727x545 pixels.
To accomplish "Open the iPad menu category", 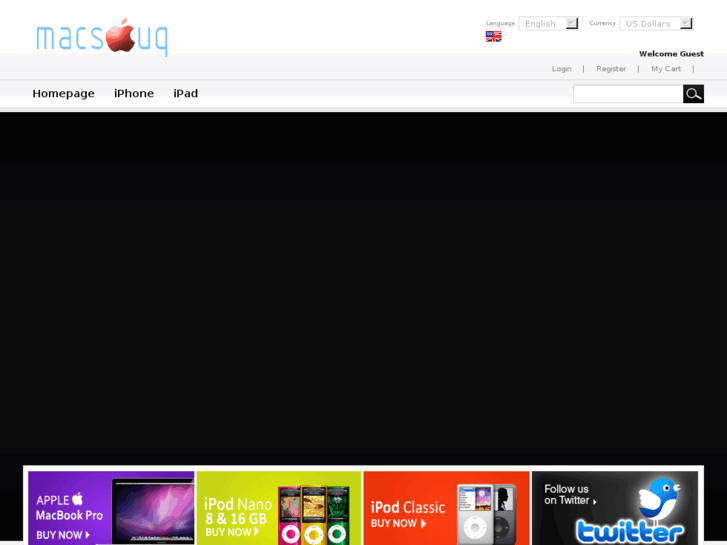I will pyautogui.click(x=185, y=94).
